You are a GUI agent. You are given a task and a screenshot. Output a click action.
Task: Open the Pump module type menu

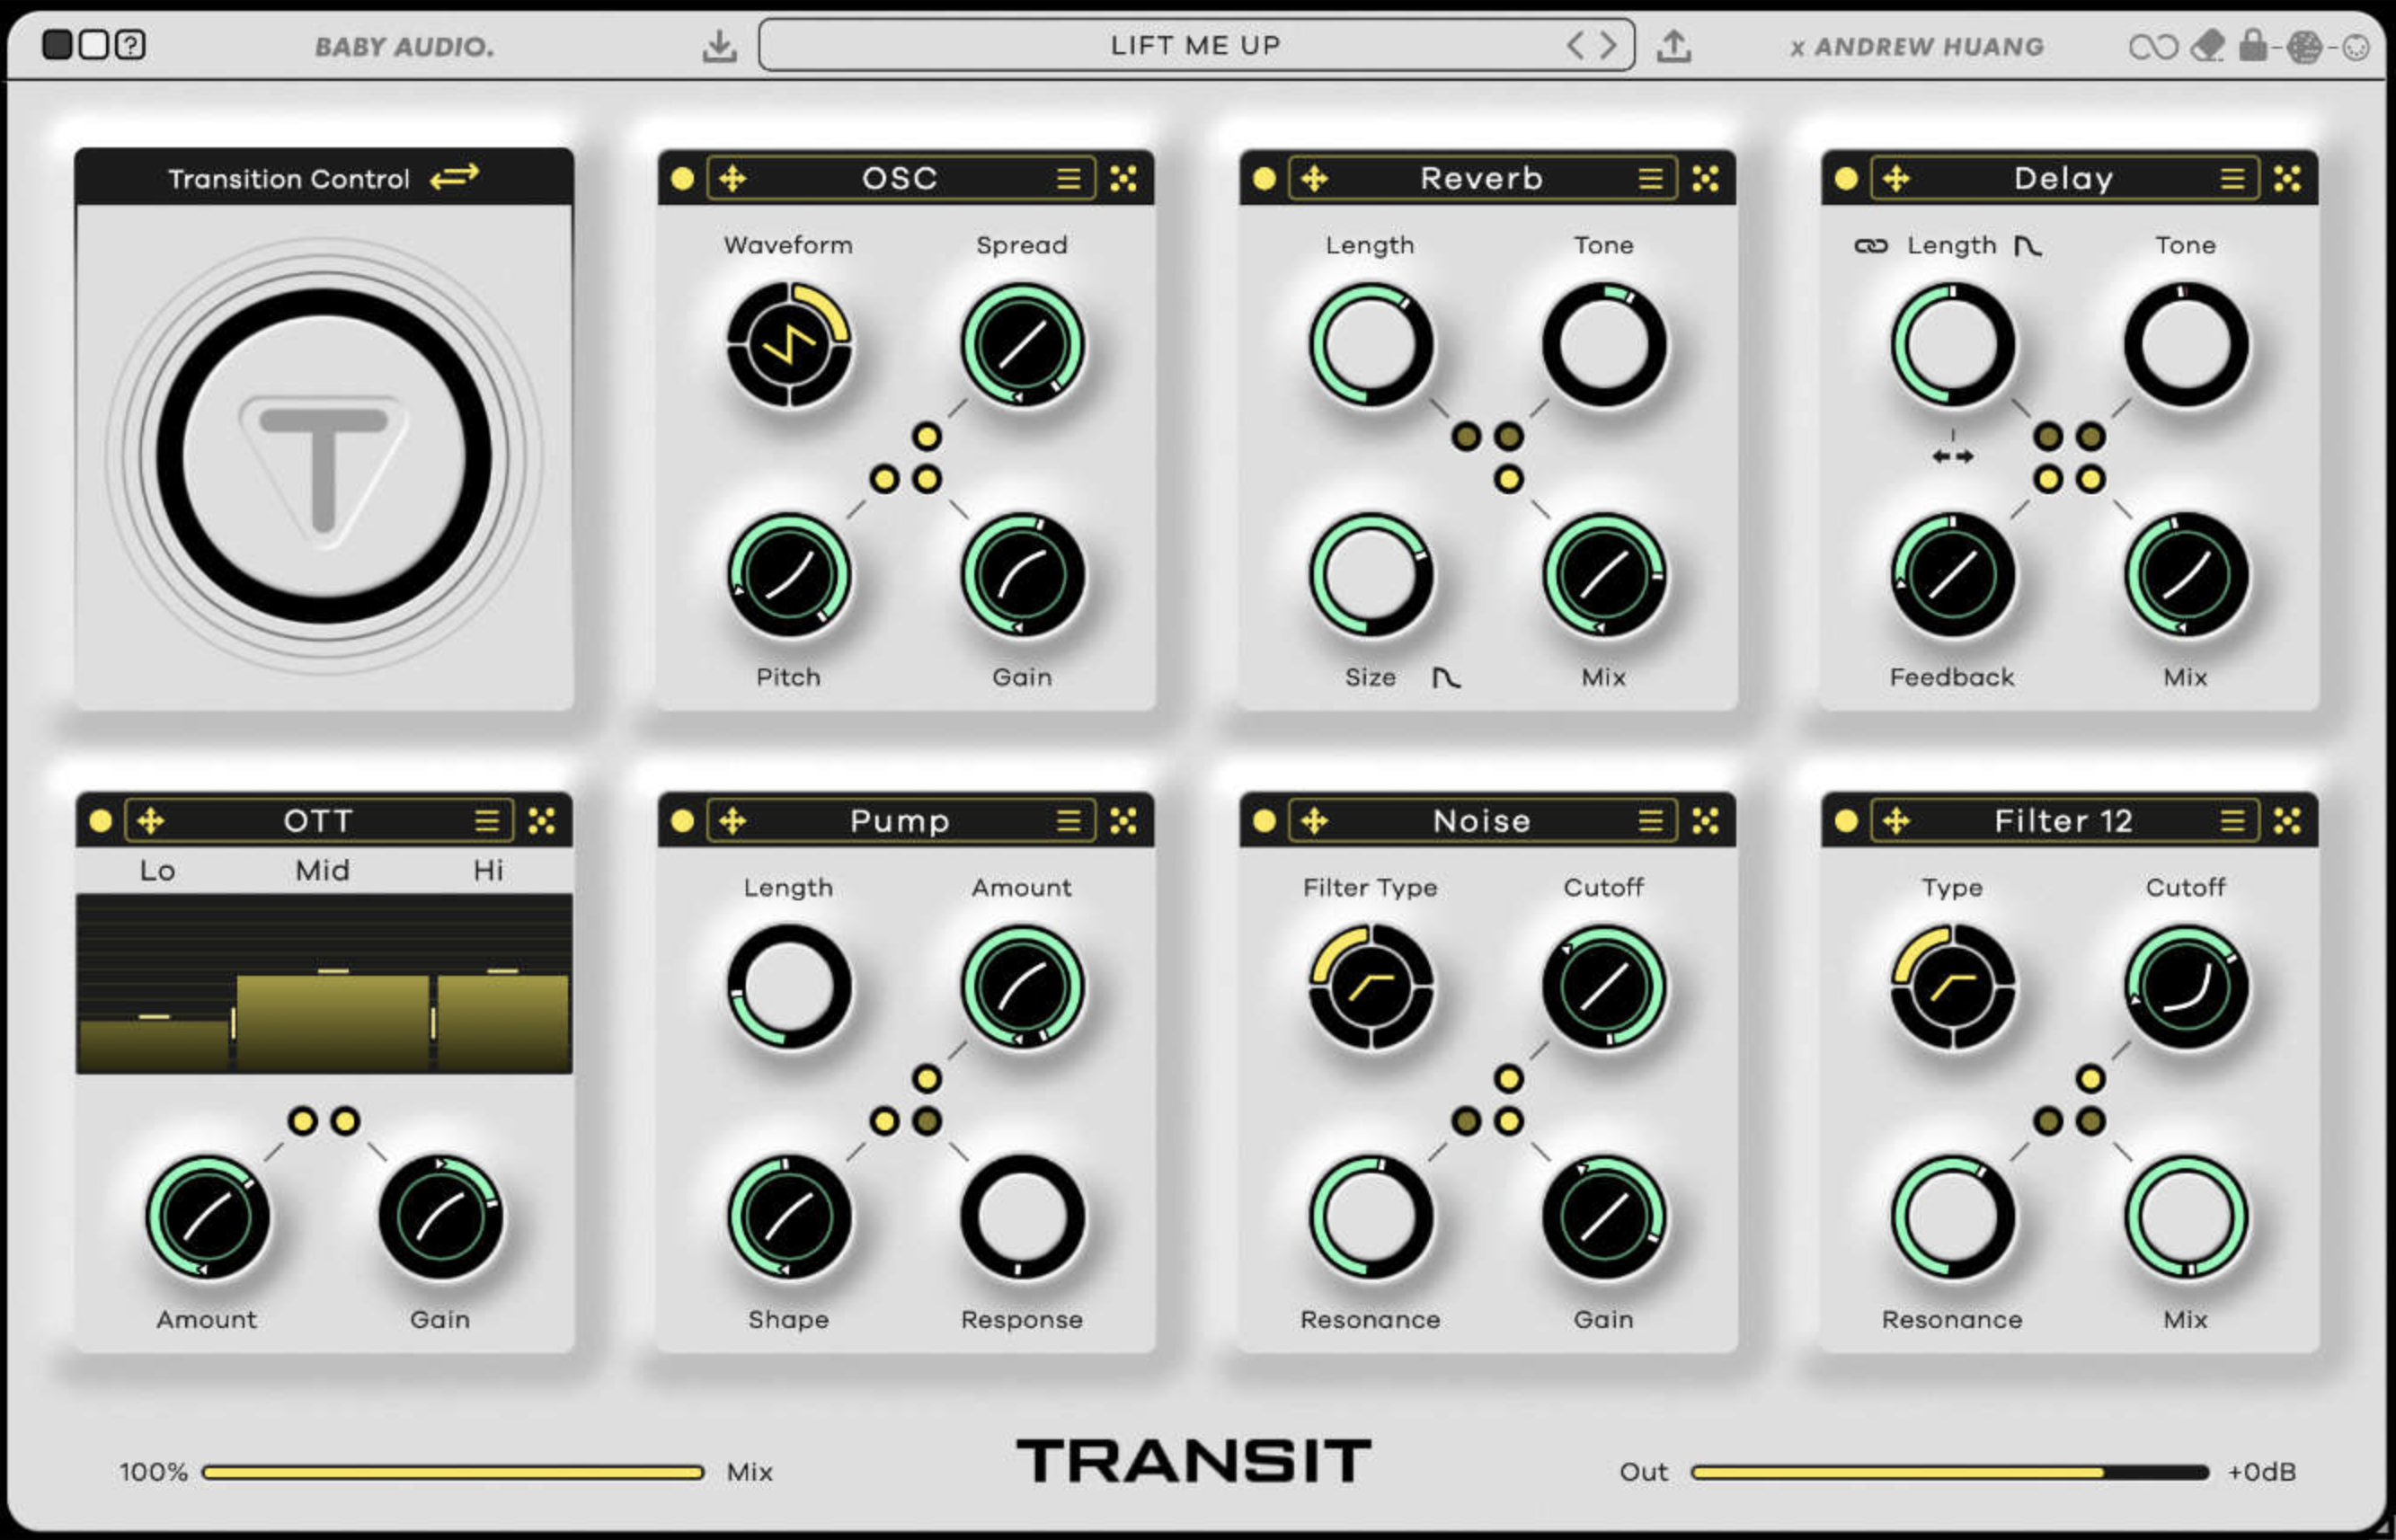(x=1068, y=821)
